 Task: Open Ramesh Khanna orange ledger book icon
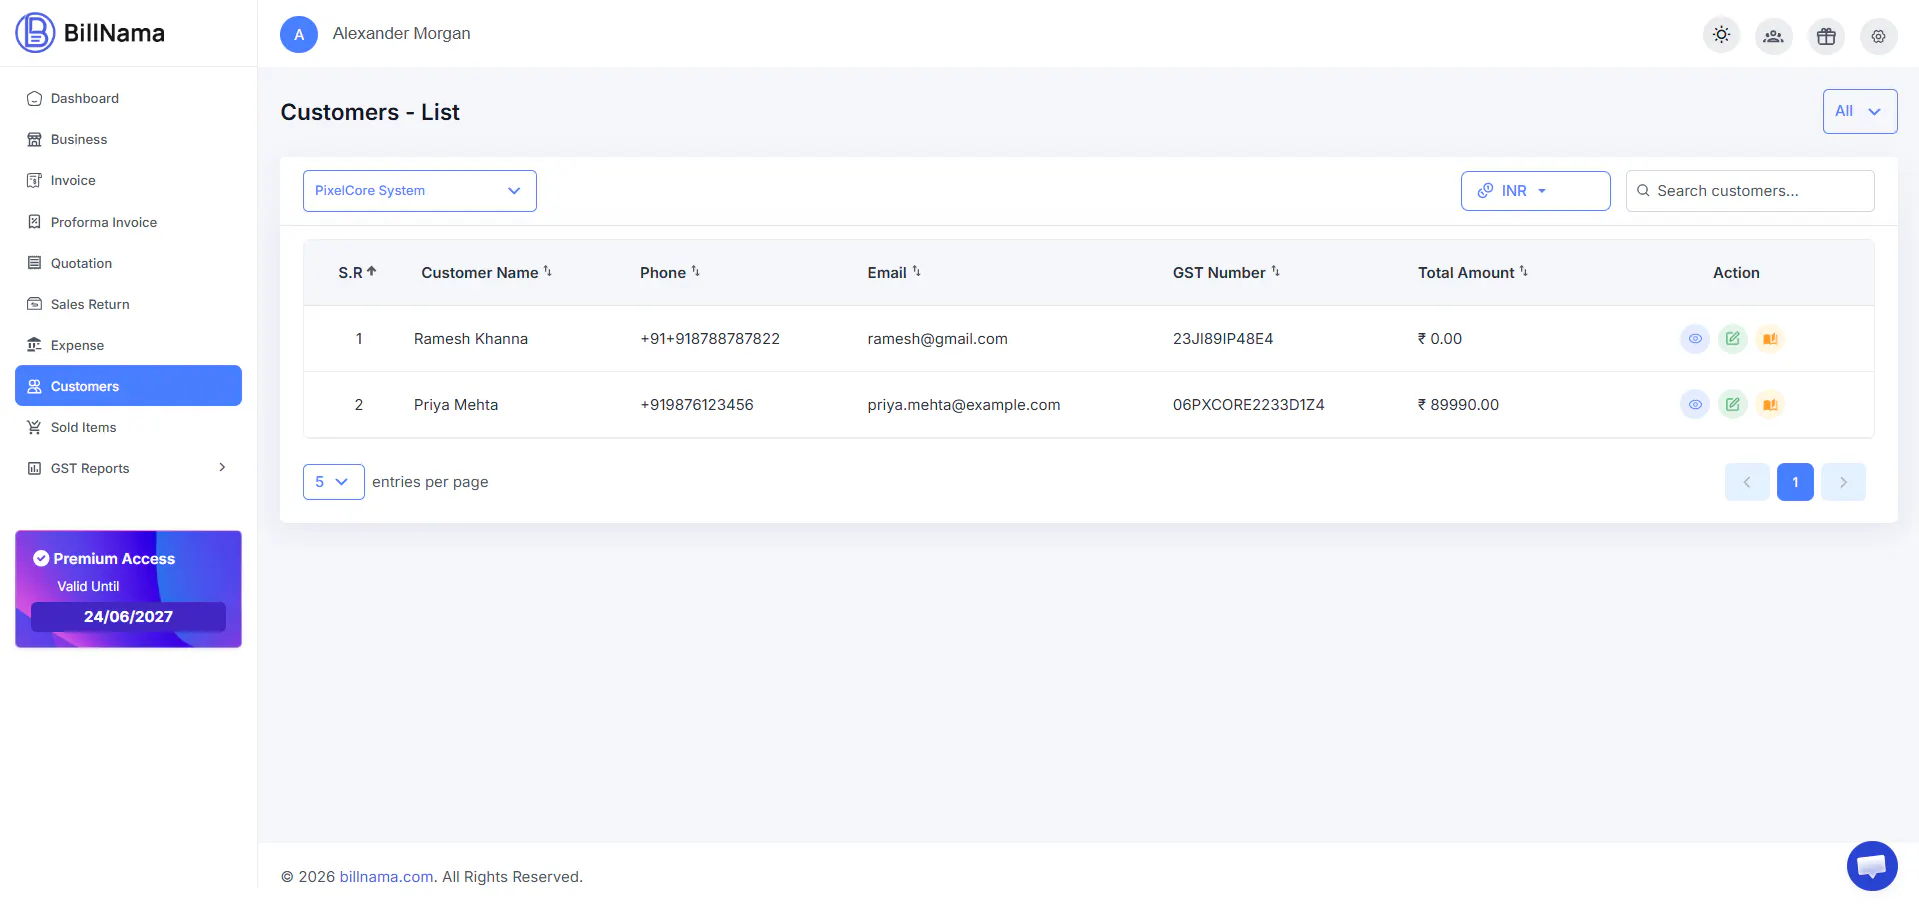click(1770, 339)
